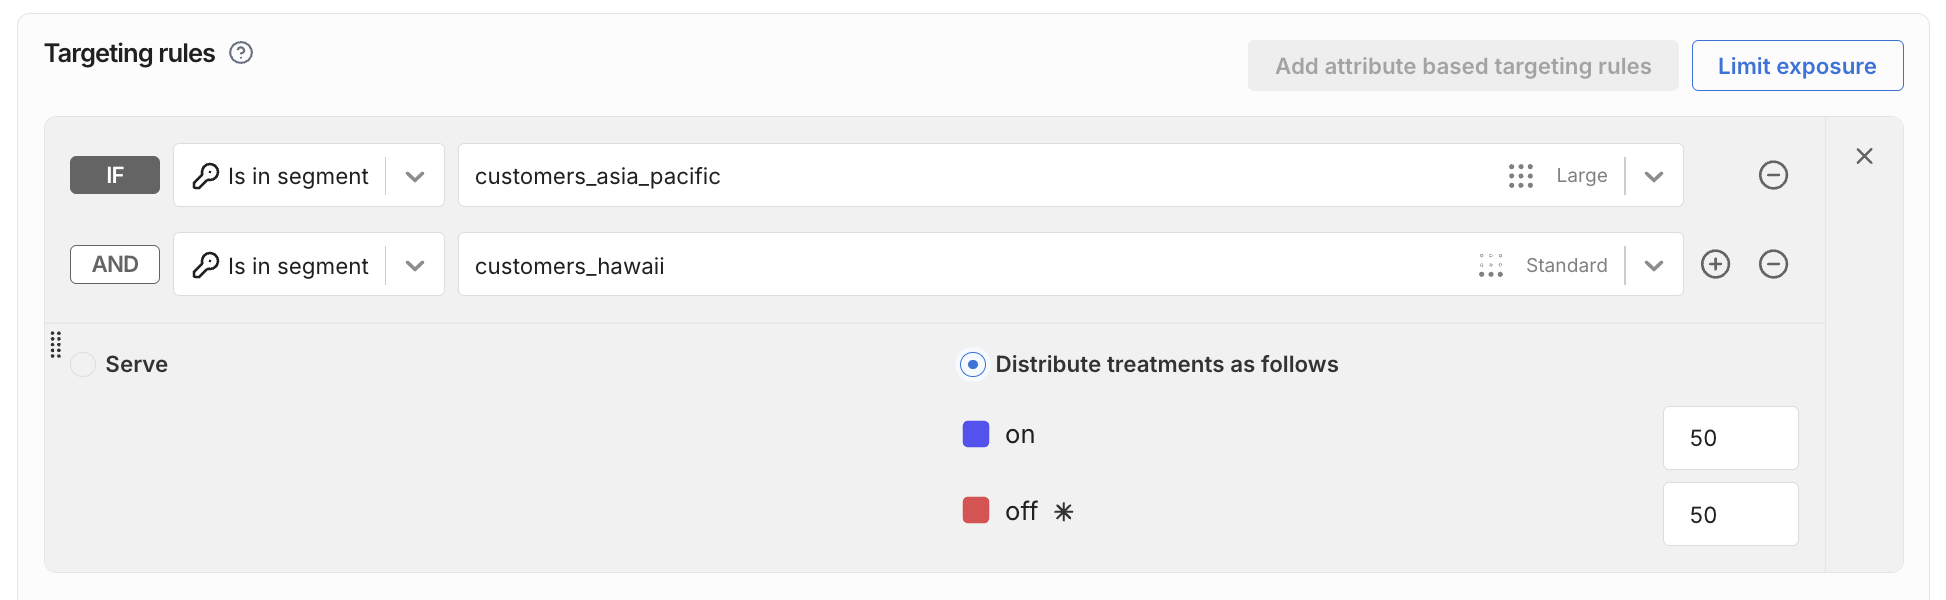The height and width of the screenshot is (600, 1946).
Task: Remove the customers_hawaii condition with minus icon
Action: click(x=1773, y=264)
